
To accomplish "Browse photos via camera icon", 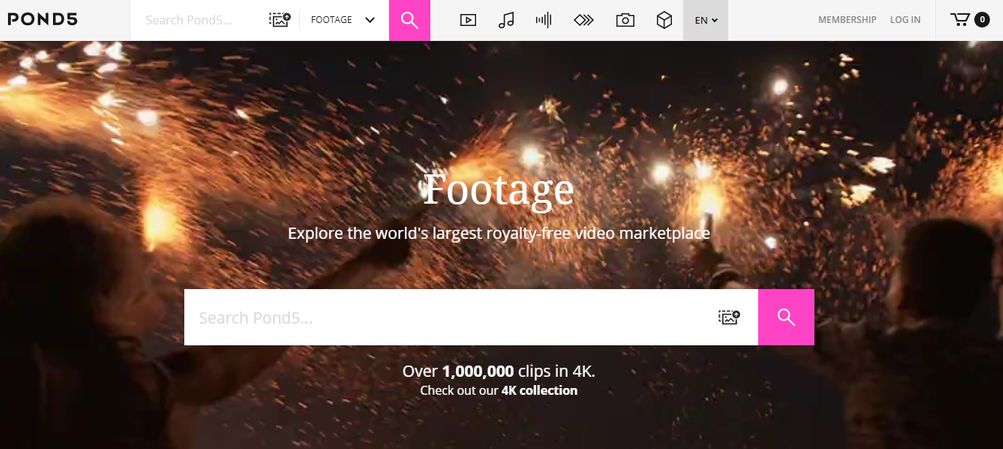I will (625, 20).
